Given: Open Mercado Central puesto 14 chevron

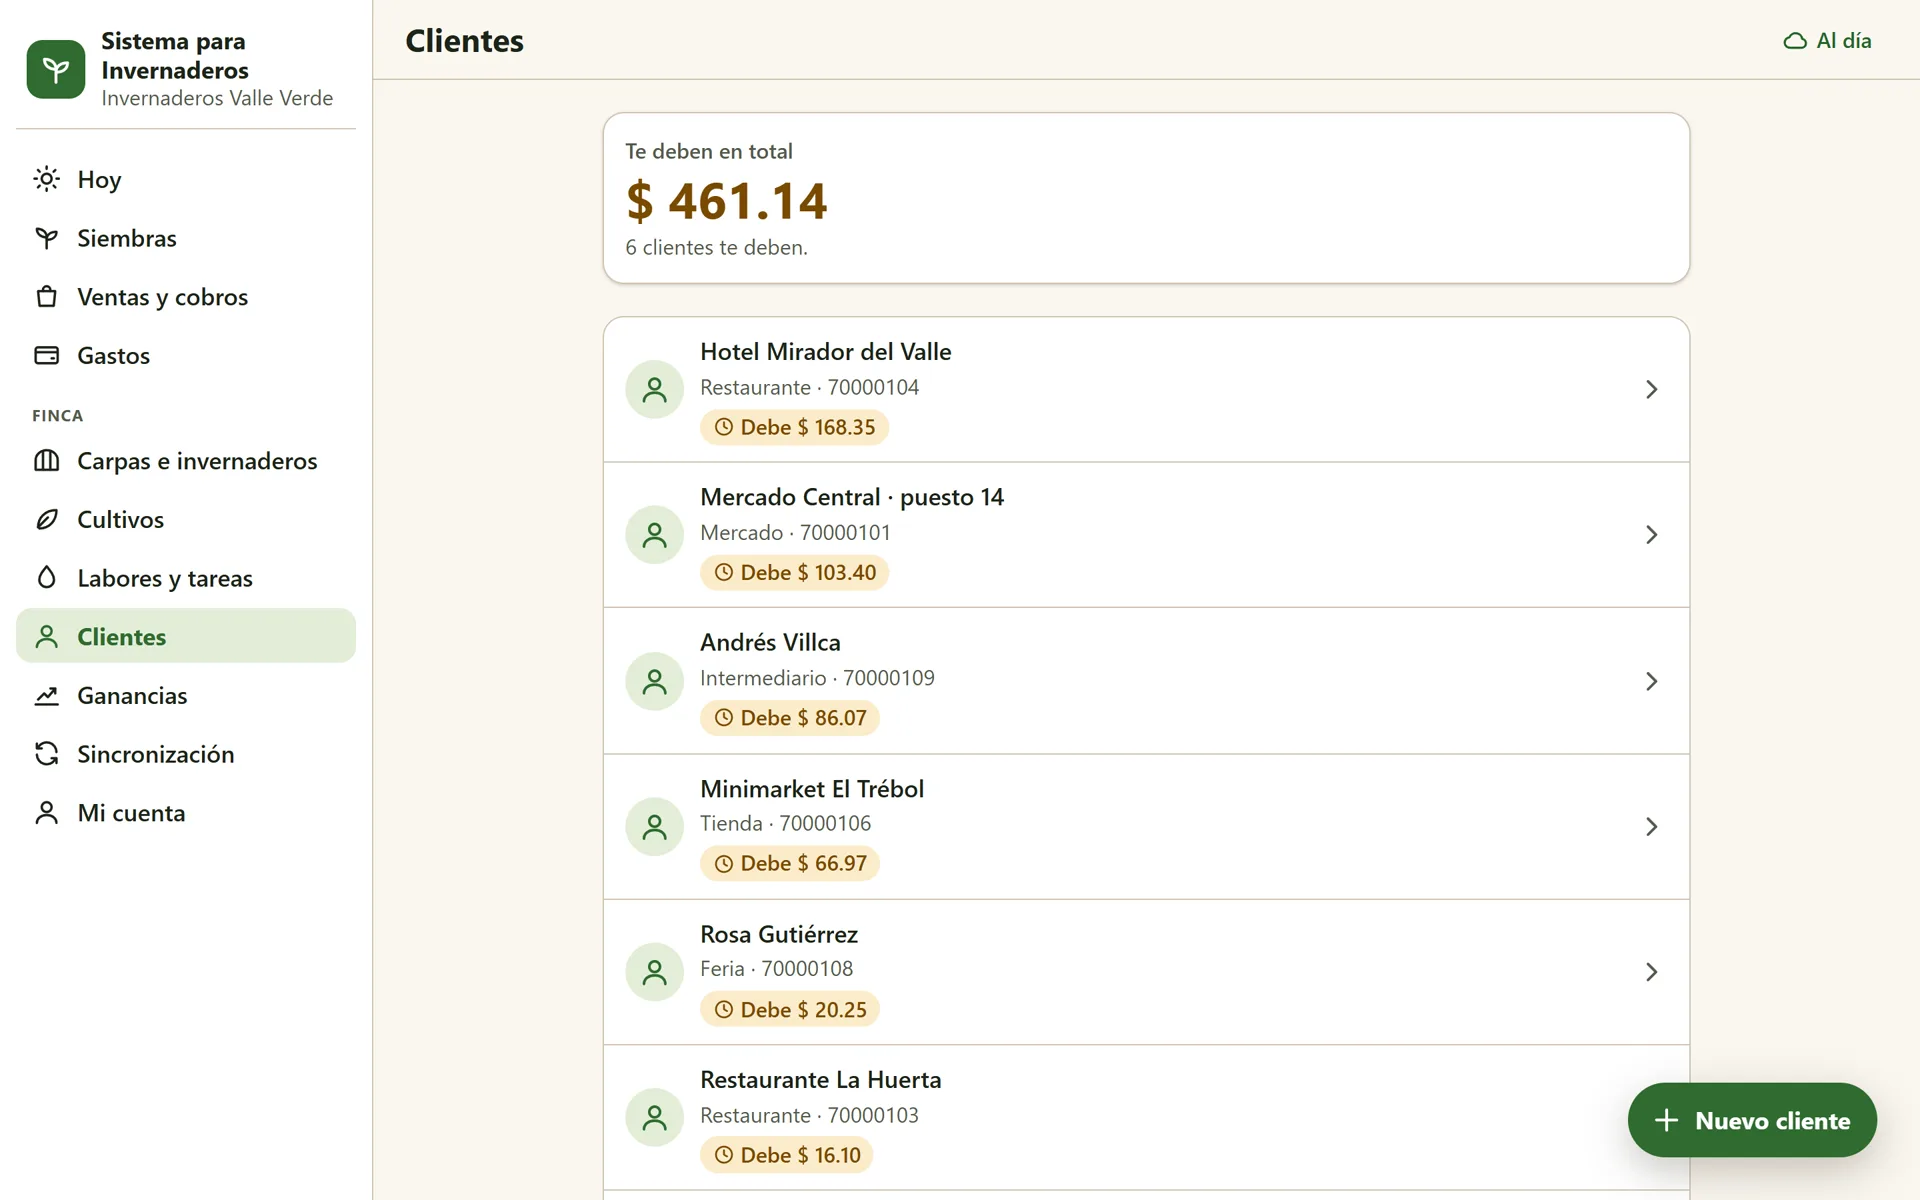Looking at the screenshot, I should 1651,535.
